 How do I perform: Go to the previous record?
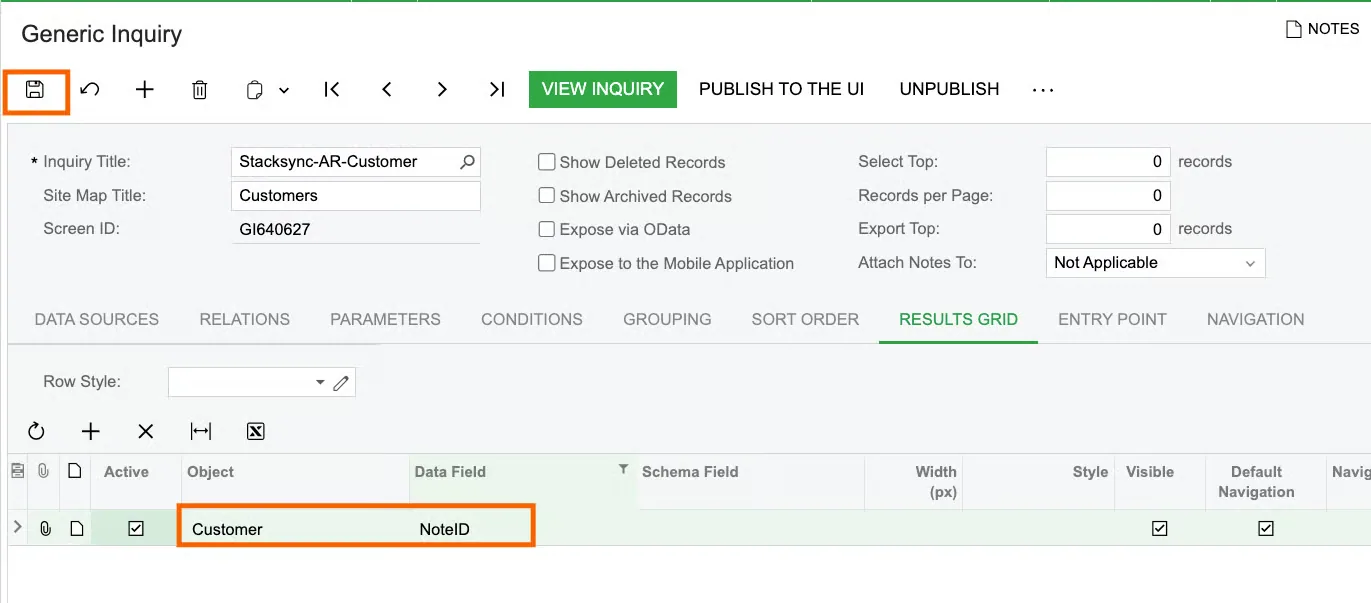coord(387,89)
